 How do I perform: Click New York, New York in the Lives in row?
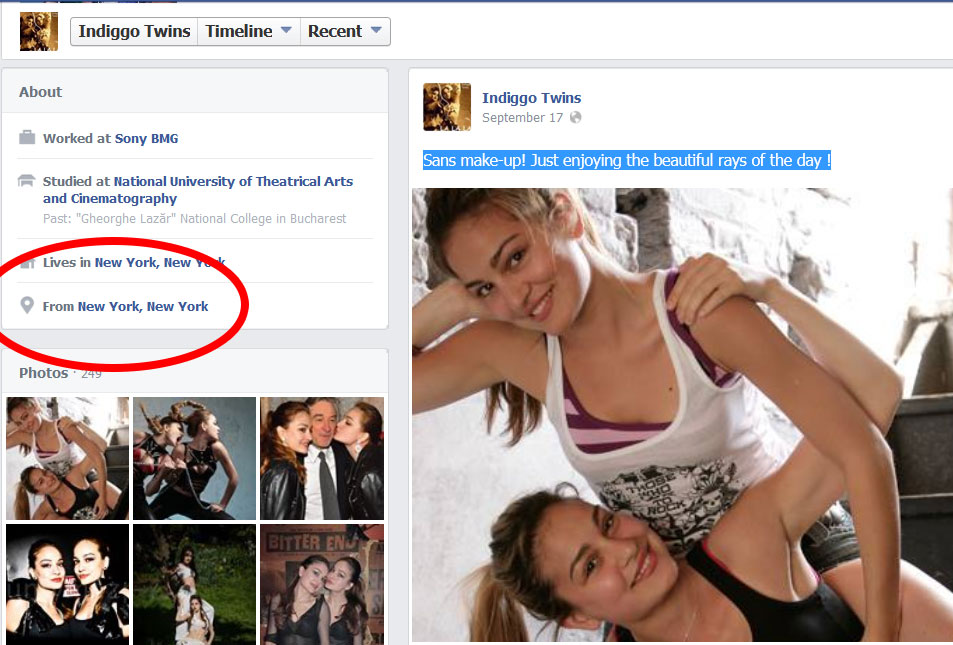(x=160, y=263)
